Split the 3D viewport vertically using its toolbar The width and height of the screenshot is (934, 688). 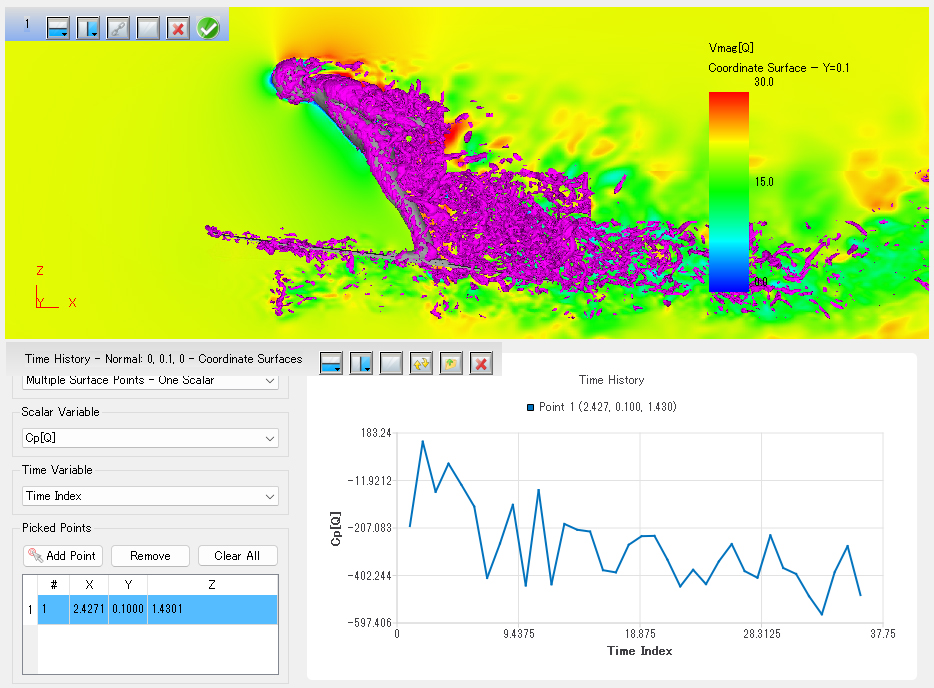[88, 28]
